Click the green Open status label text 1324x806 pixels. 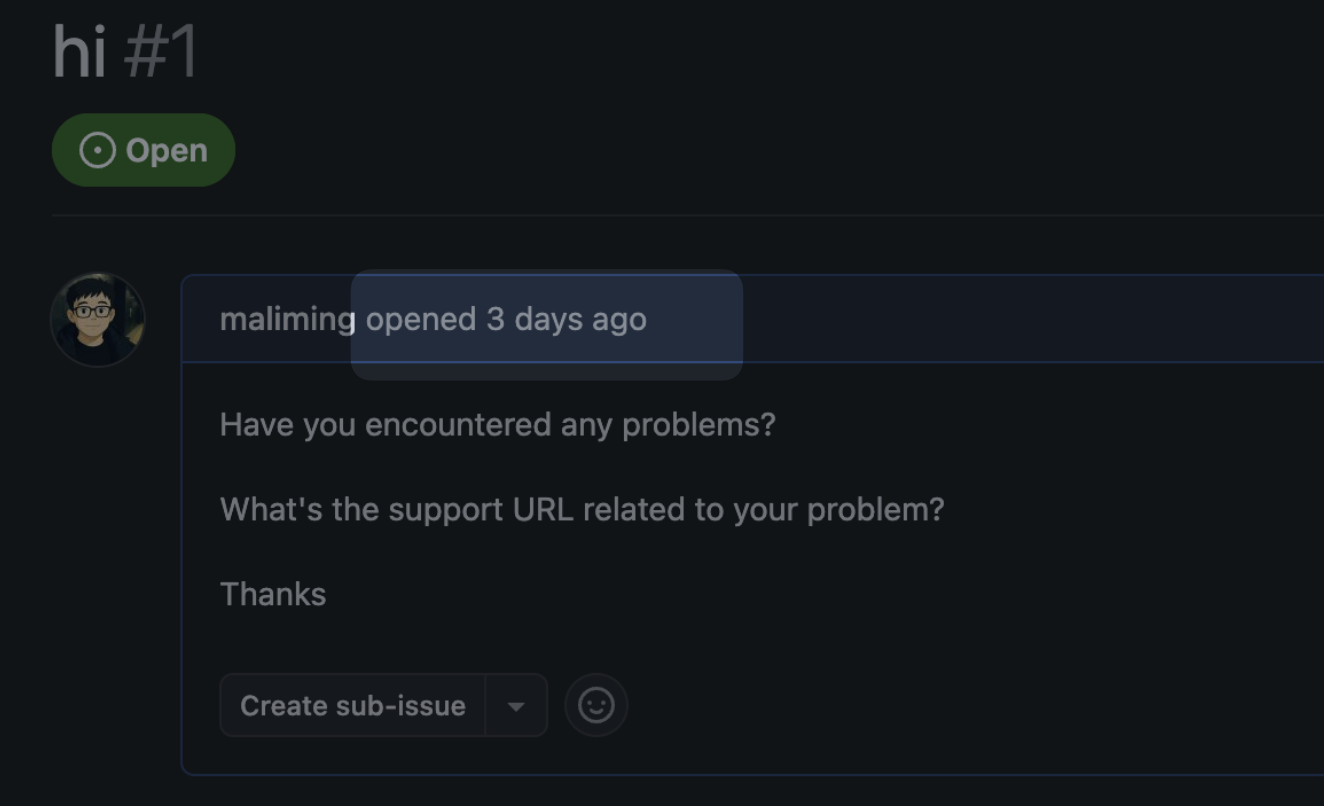pos(166,151)
